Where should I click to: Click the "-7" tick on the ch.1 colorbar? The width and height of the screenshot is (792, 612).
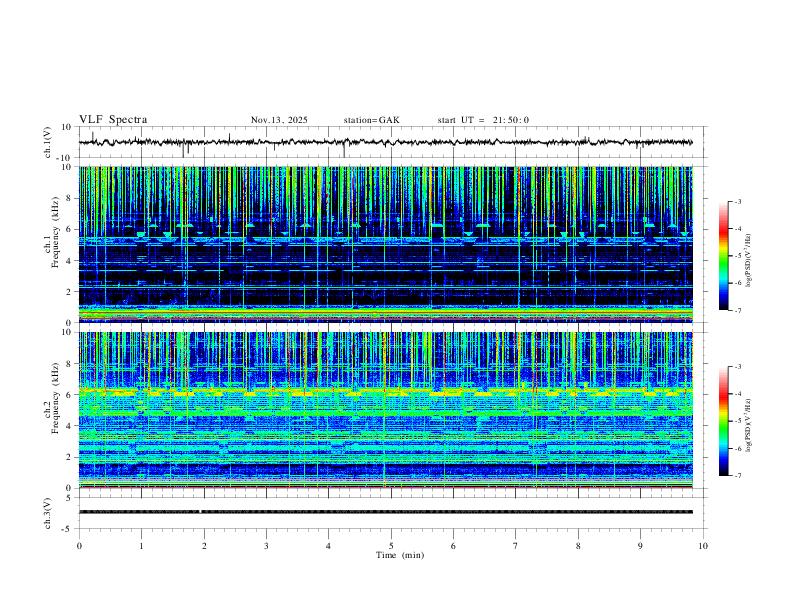pyautogui.click(x=738, y=311)
